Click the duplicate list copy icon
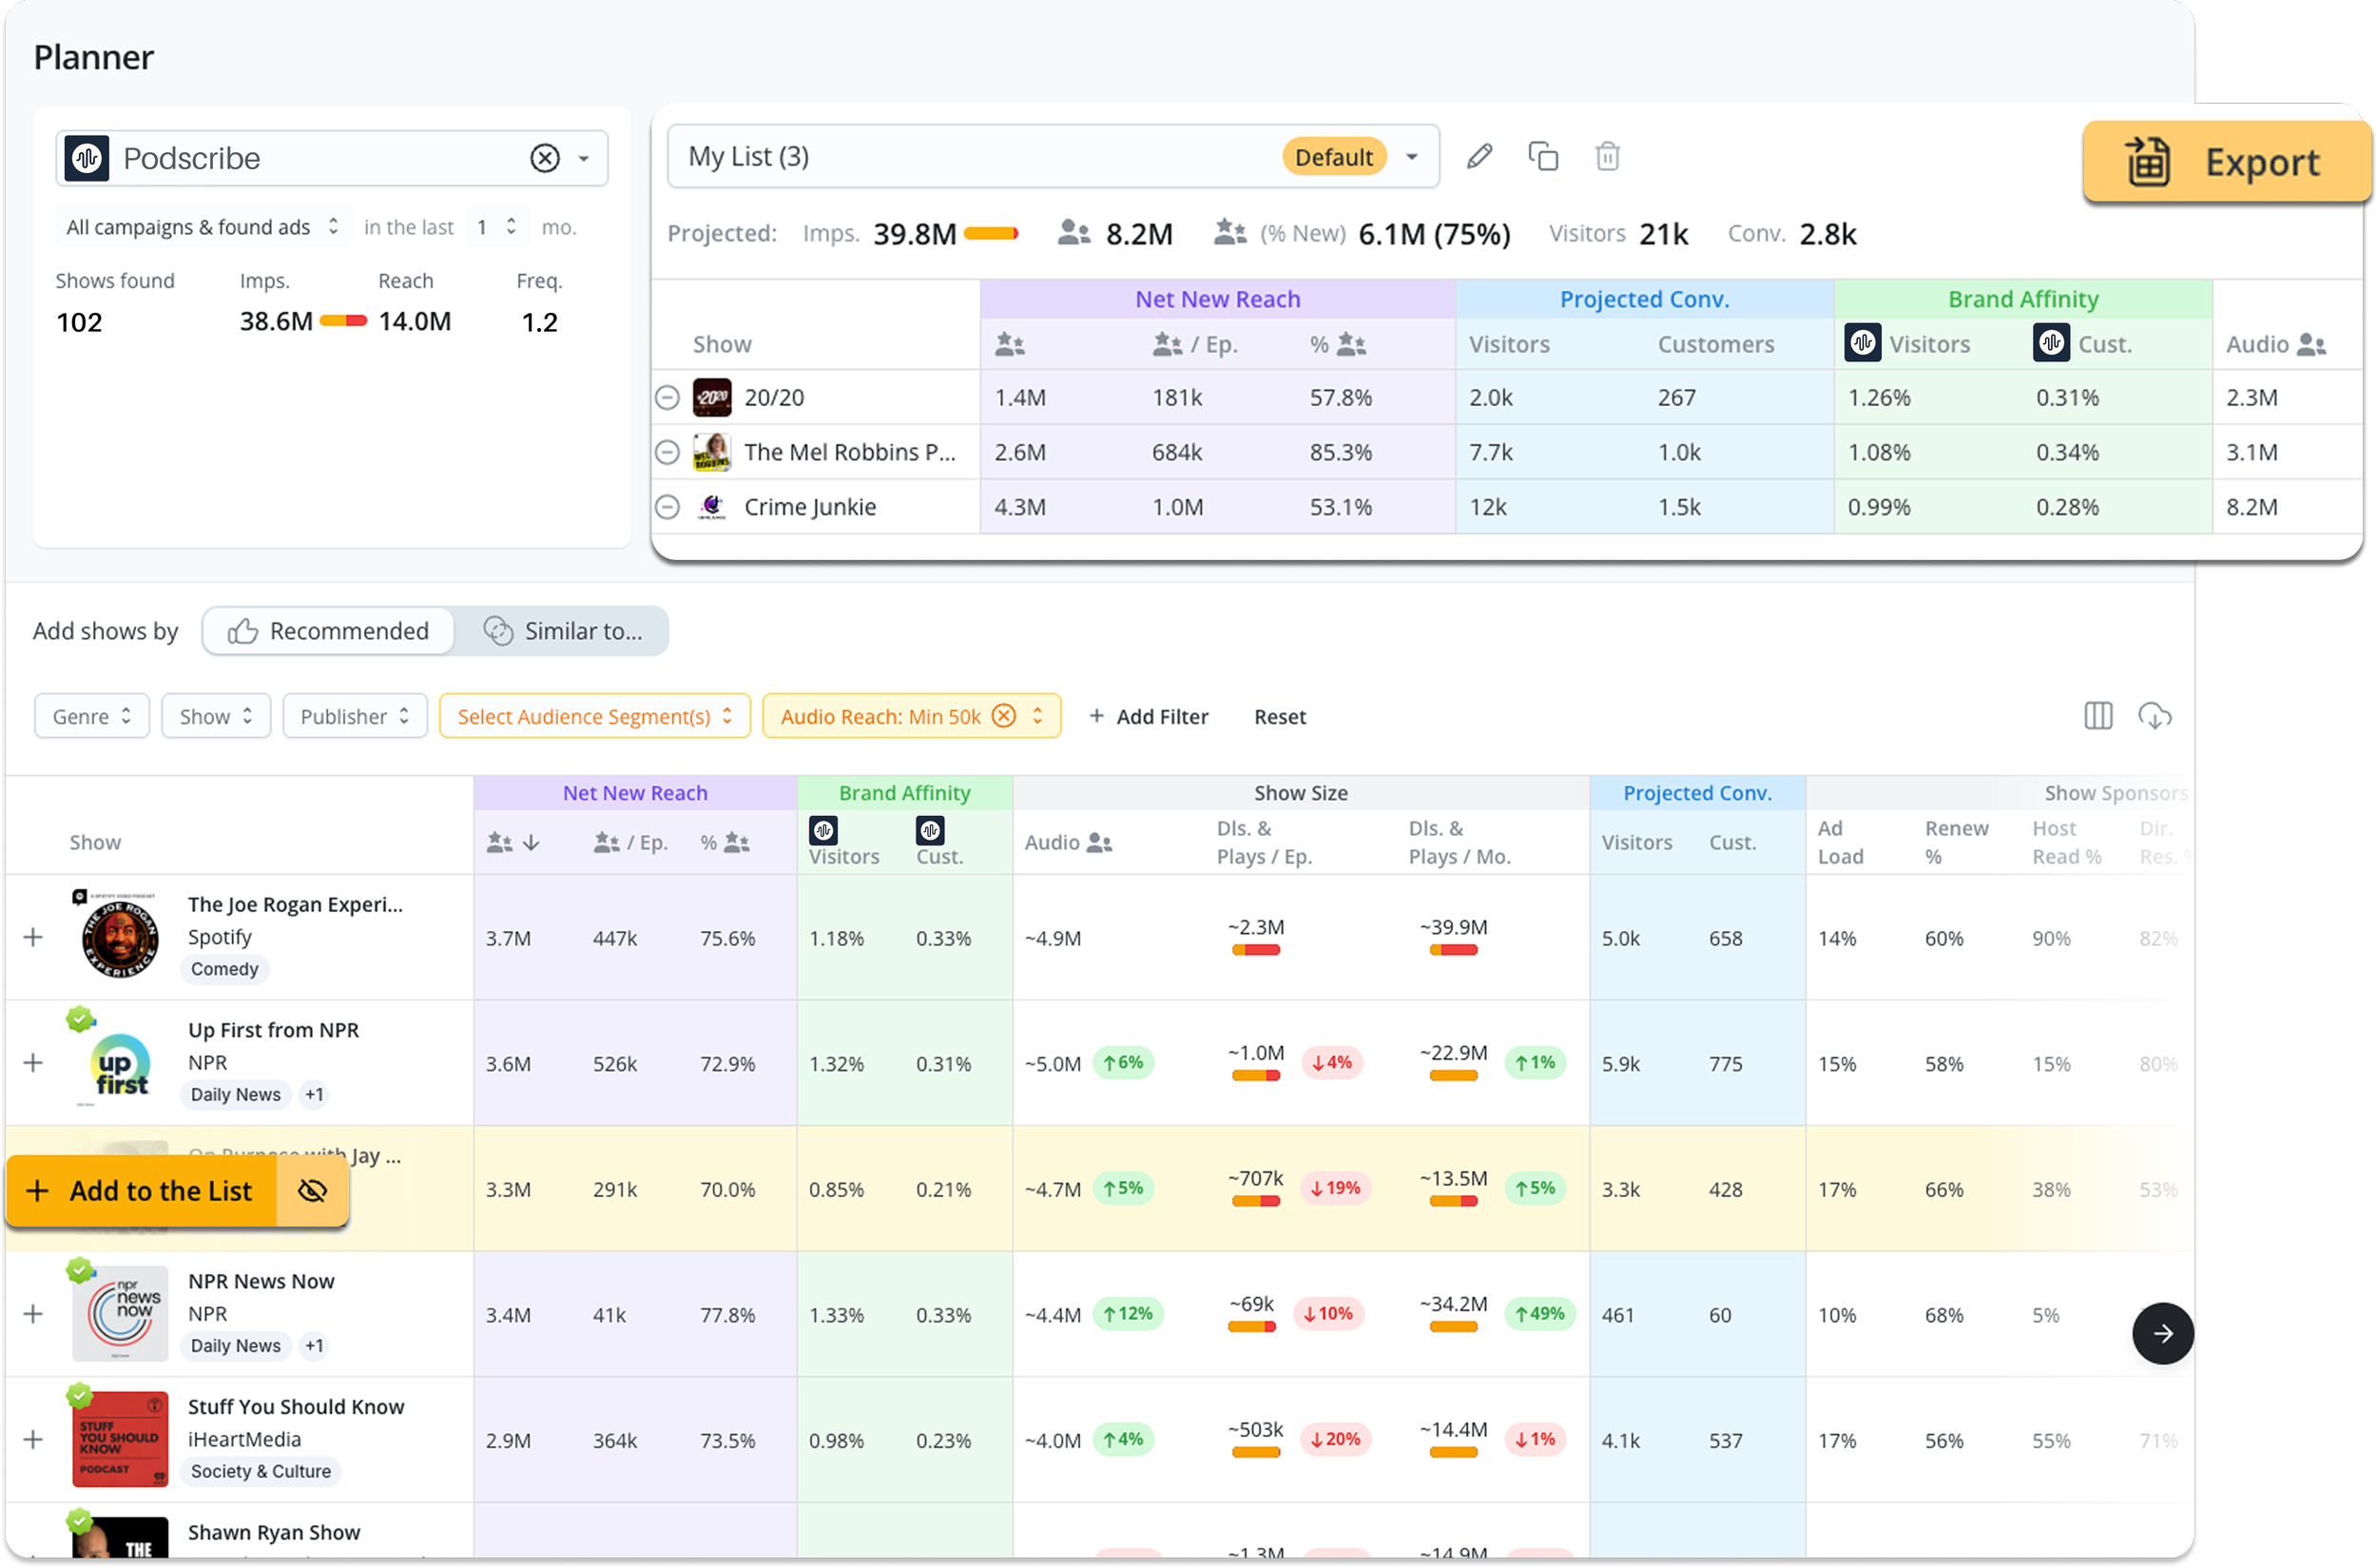This screenshot has height=1568, width=2377. coord(1543,157)
